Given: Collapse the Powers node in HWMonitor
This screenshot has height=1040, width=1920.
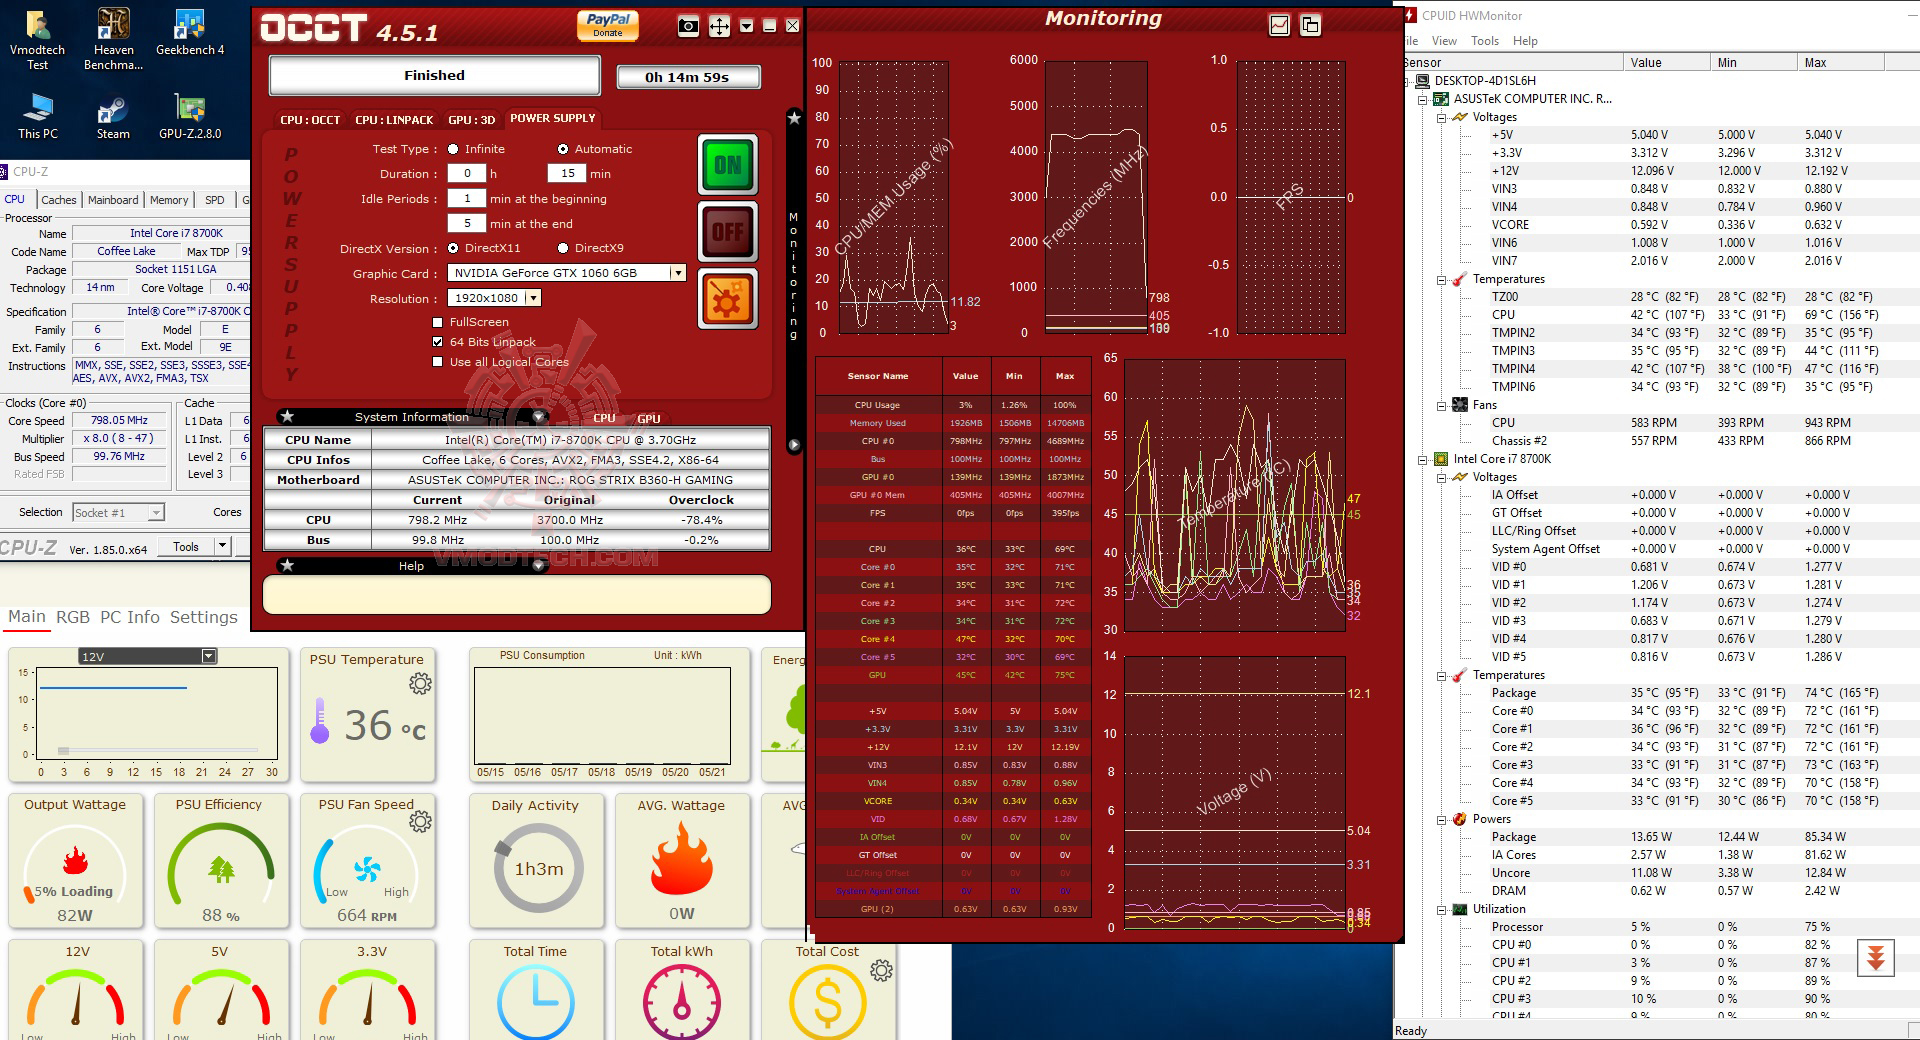Looking at the screenshot, I should tap(1442, 819).
